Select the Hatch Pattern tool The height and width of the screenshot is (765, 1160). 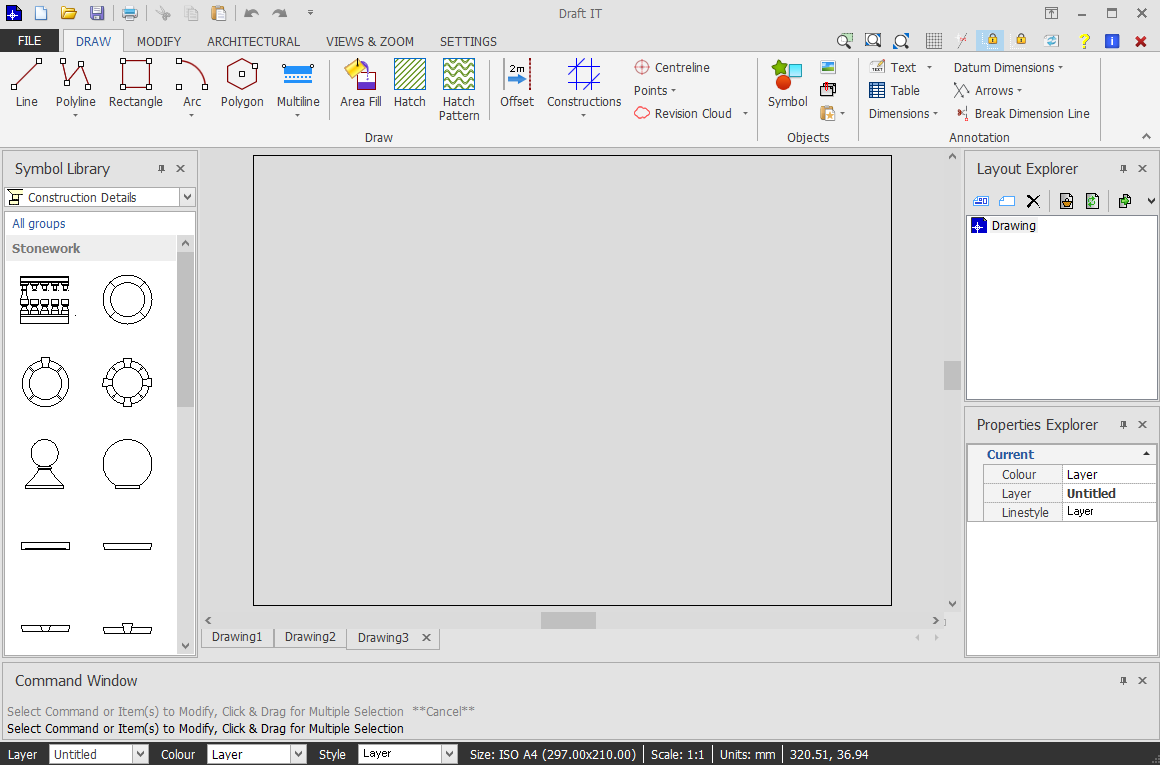[459, 90]
